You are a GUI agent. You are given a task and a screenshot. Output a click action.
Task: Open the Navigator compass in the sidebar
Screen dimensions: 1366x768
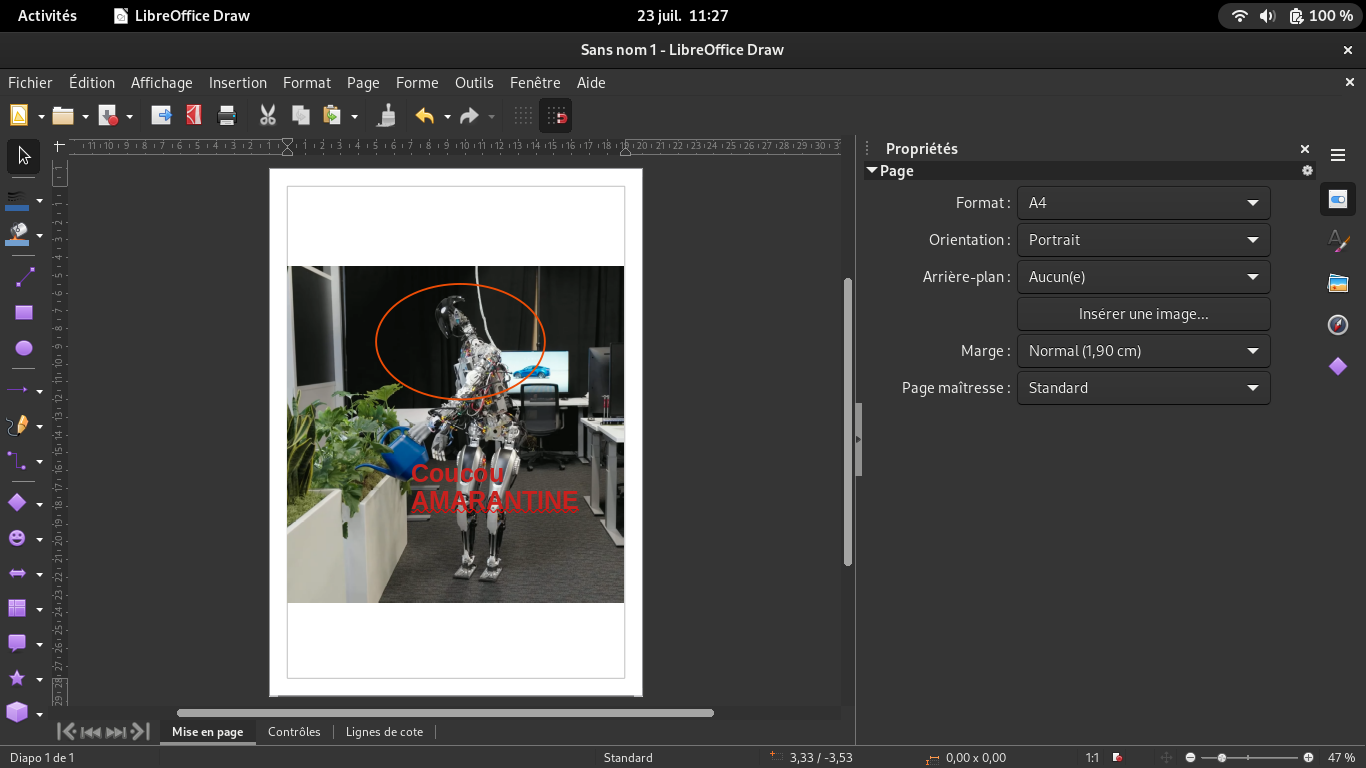(1338, 325)
